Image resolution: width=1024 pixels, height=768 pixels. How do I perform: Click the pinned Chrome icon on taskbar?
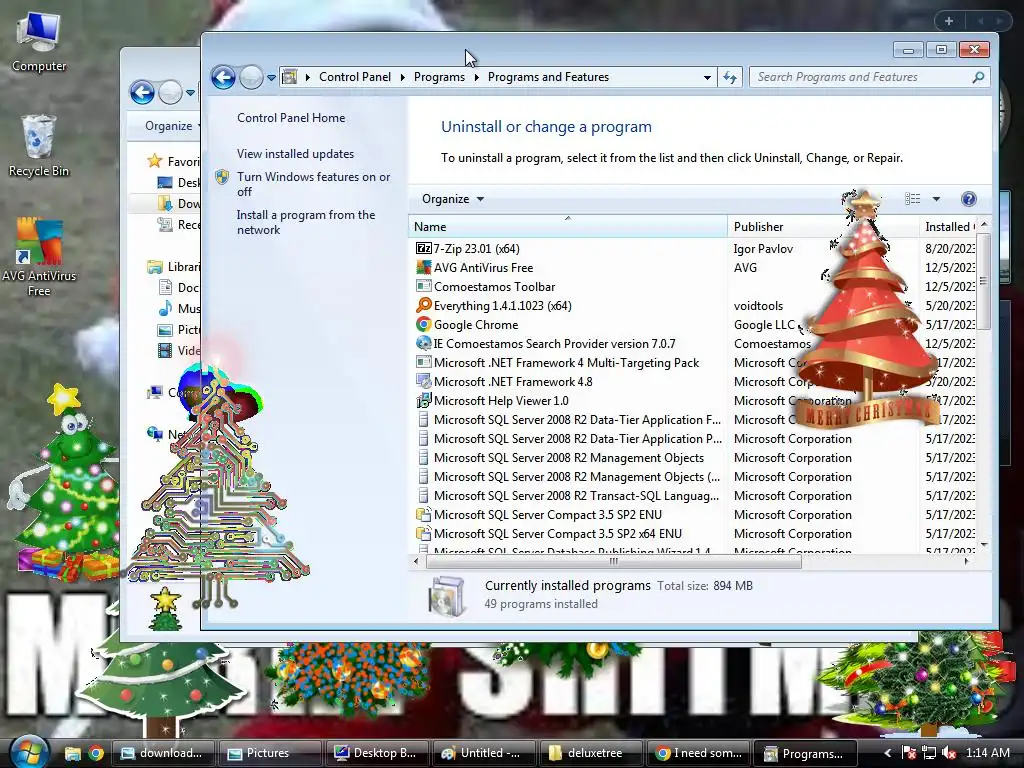point(96,754)
